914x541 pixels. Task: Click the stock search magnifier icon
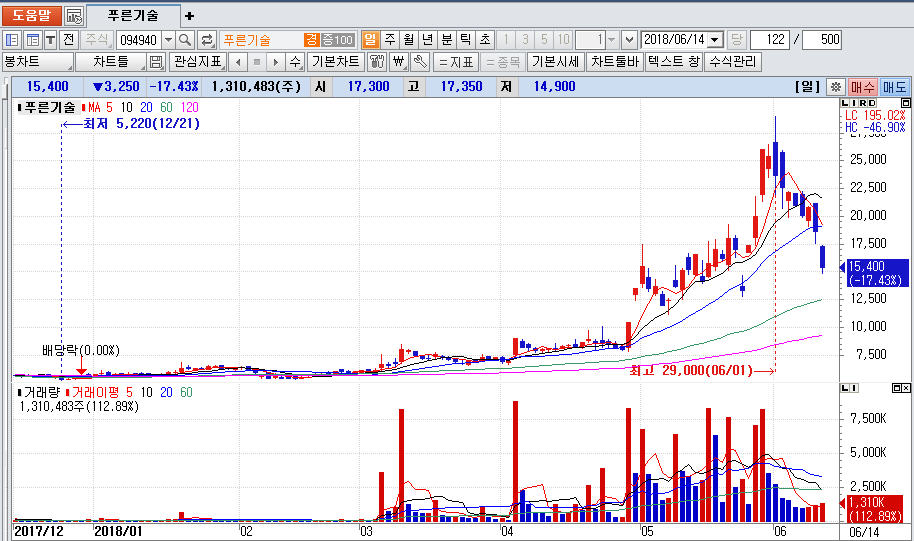185,40
